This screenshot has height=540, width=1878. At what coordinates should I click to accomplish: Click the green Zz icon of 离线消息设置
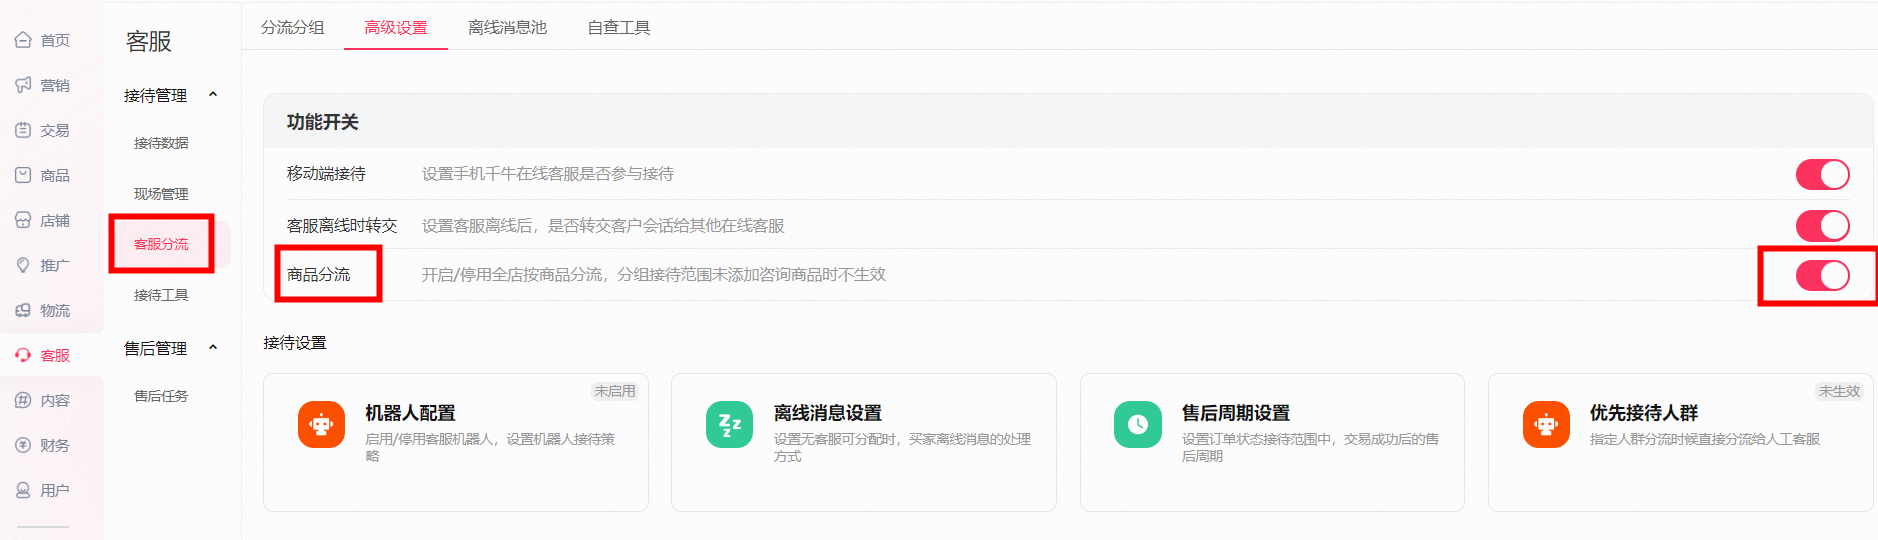[729, 424]
